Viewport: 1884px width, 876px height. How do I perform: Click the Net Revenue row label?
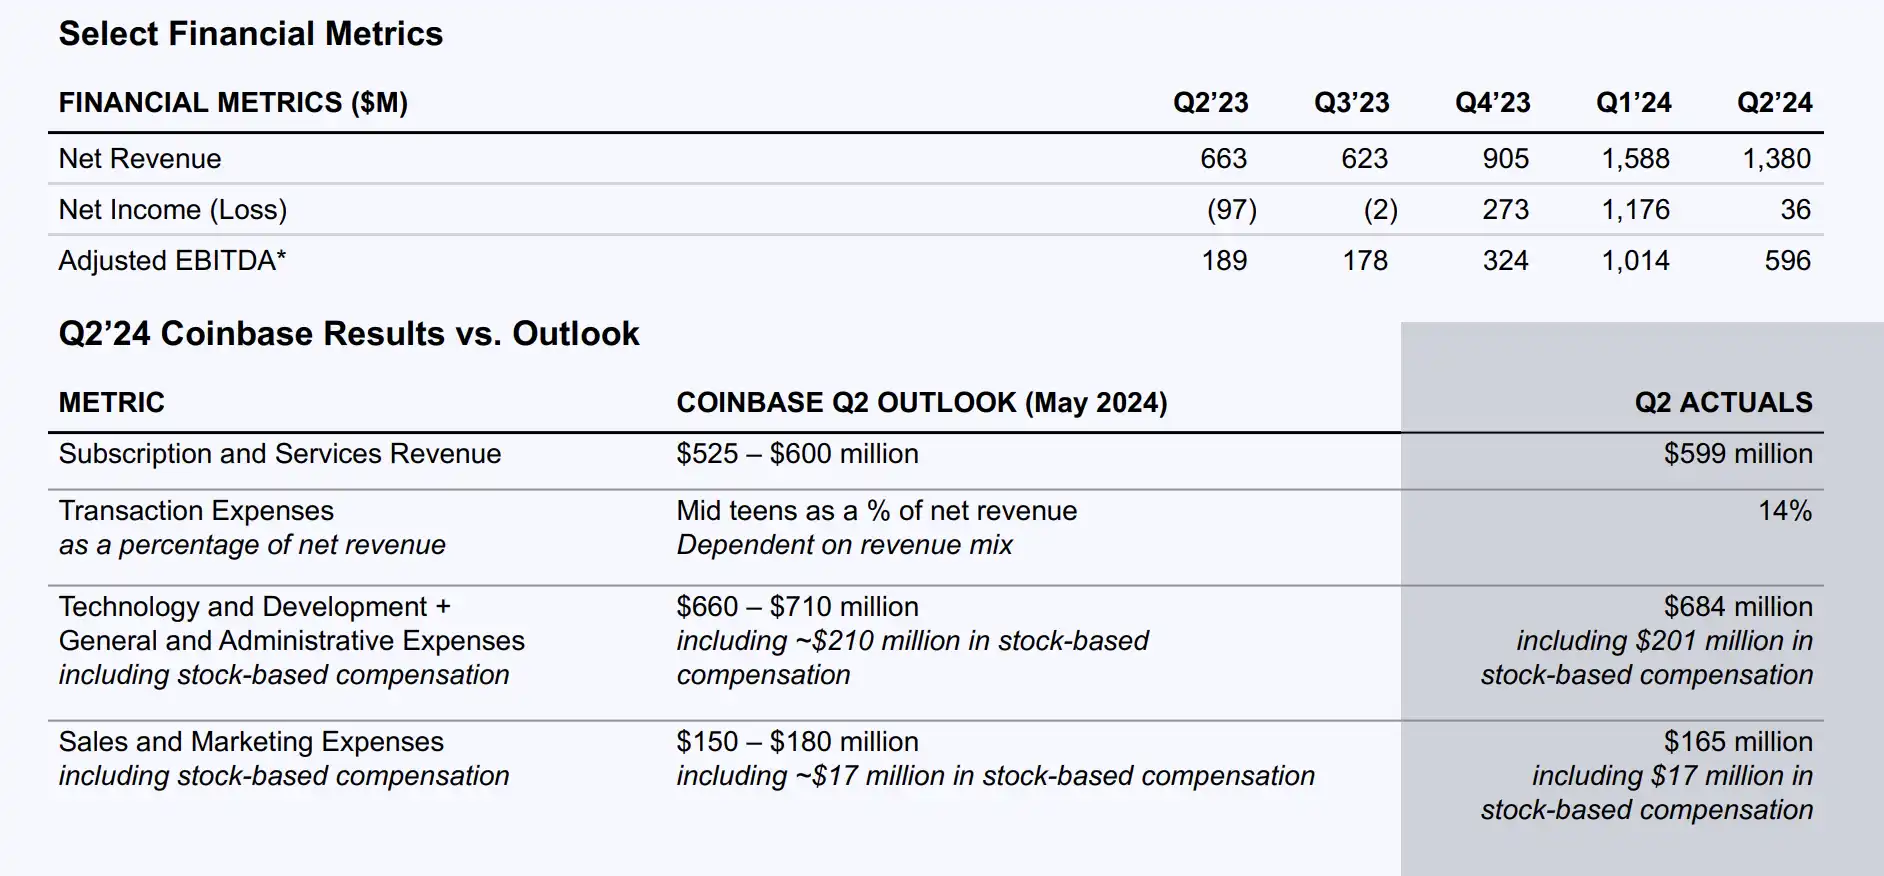(x=140, y=159)
